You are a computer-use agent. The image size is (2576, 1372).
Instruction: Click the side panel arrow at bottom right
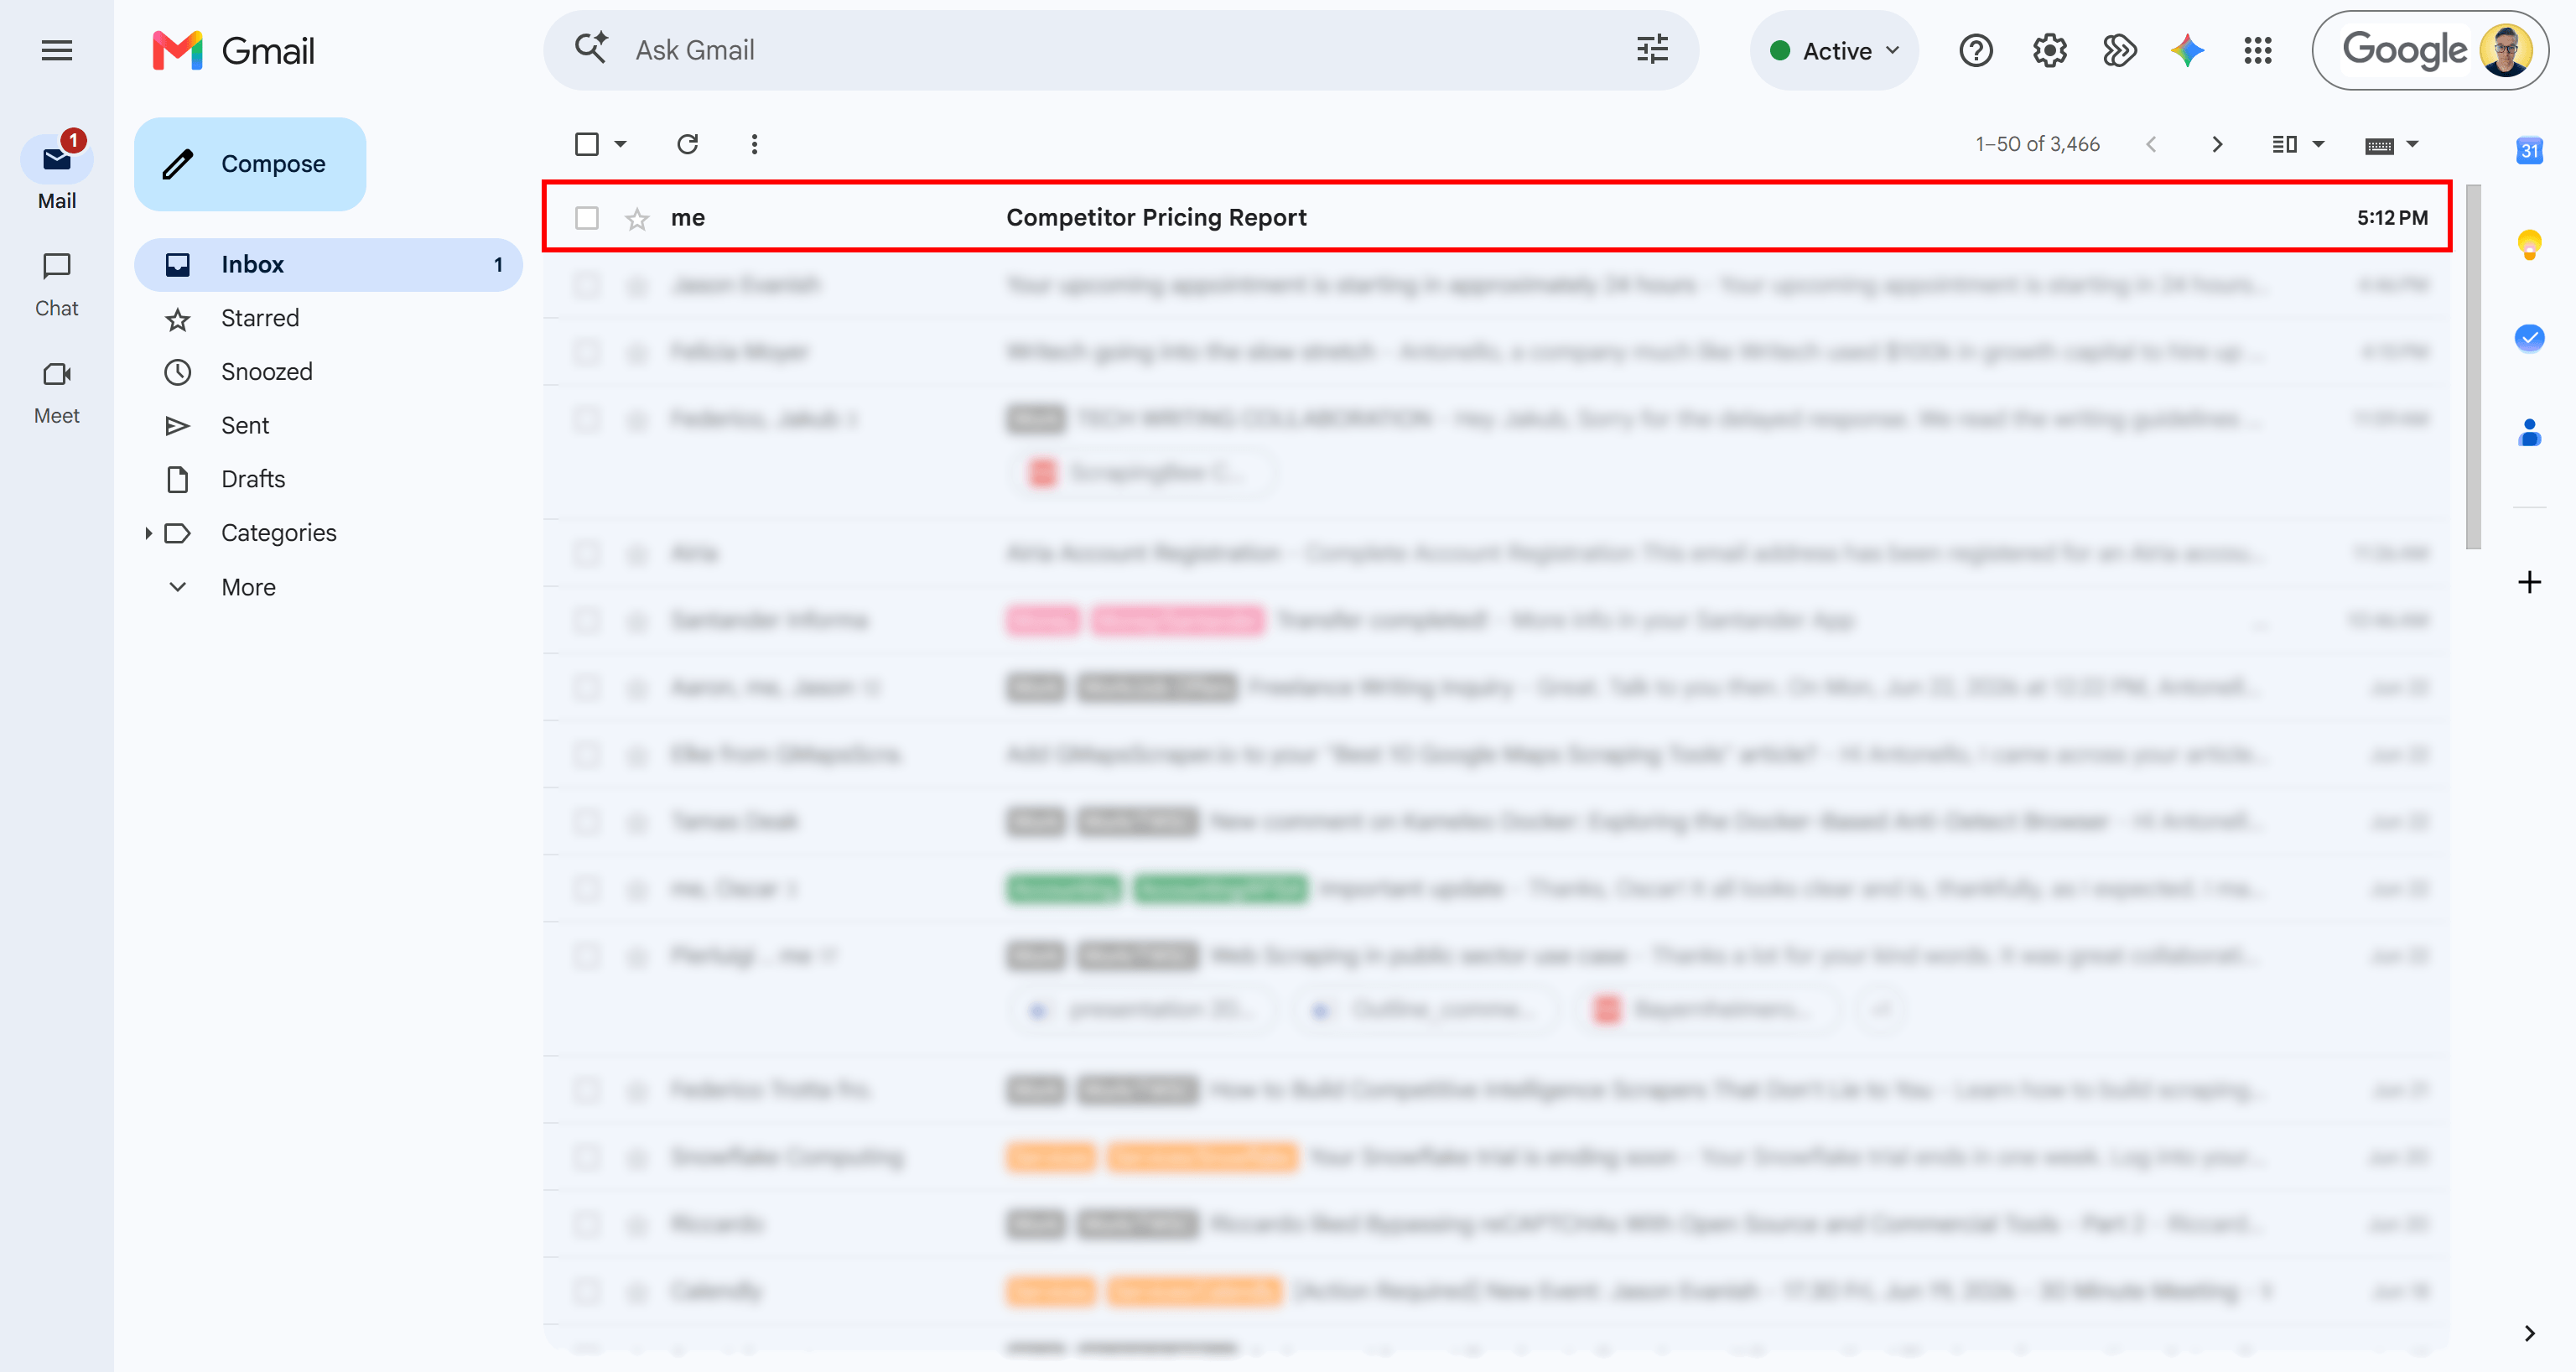click(x=2529, y=1333)
